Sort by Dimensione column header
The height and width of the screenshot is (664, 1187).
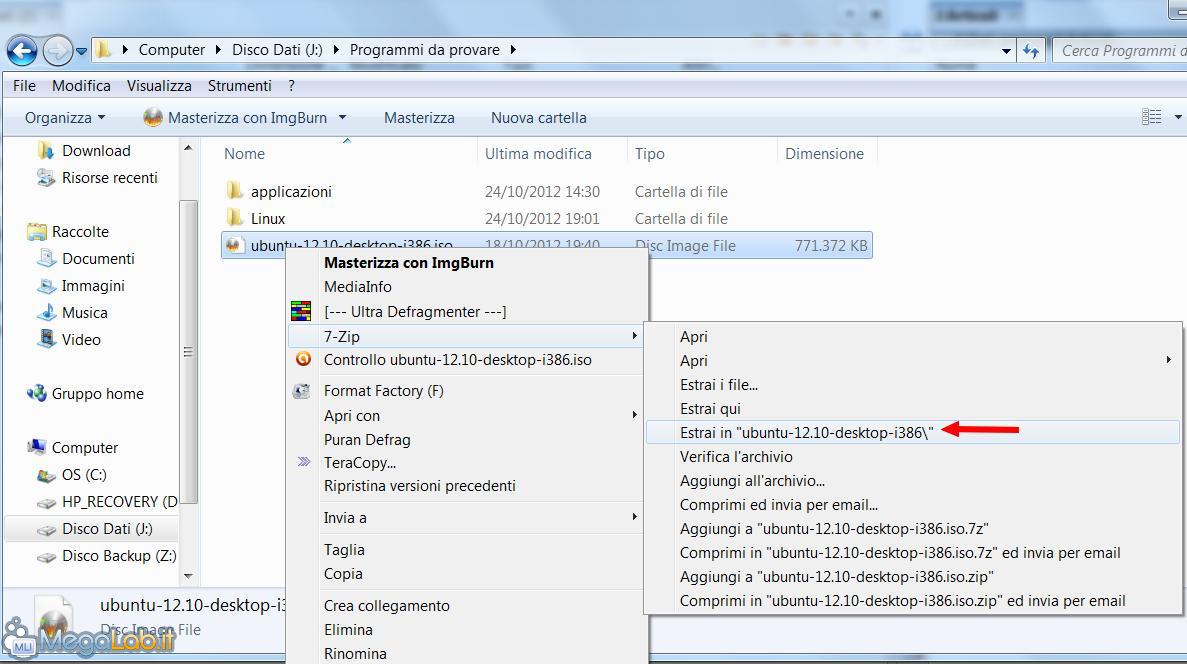824,154
